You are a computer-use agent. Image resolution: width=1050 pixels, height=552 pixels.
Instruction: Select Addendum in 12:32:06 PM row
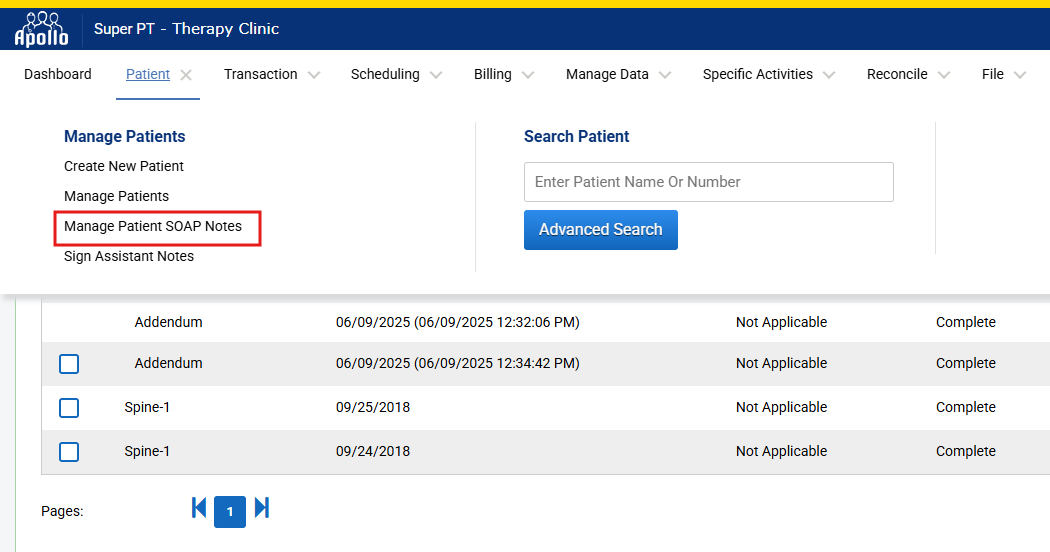pos(168,322)
